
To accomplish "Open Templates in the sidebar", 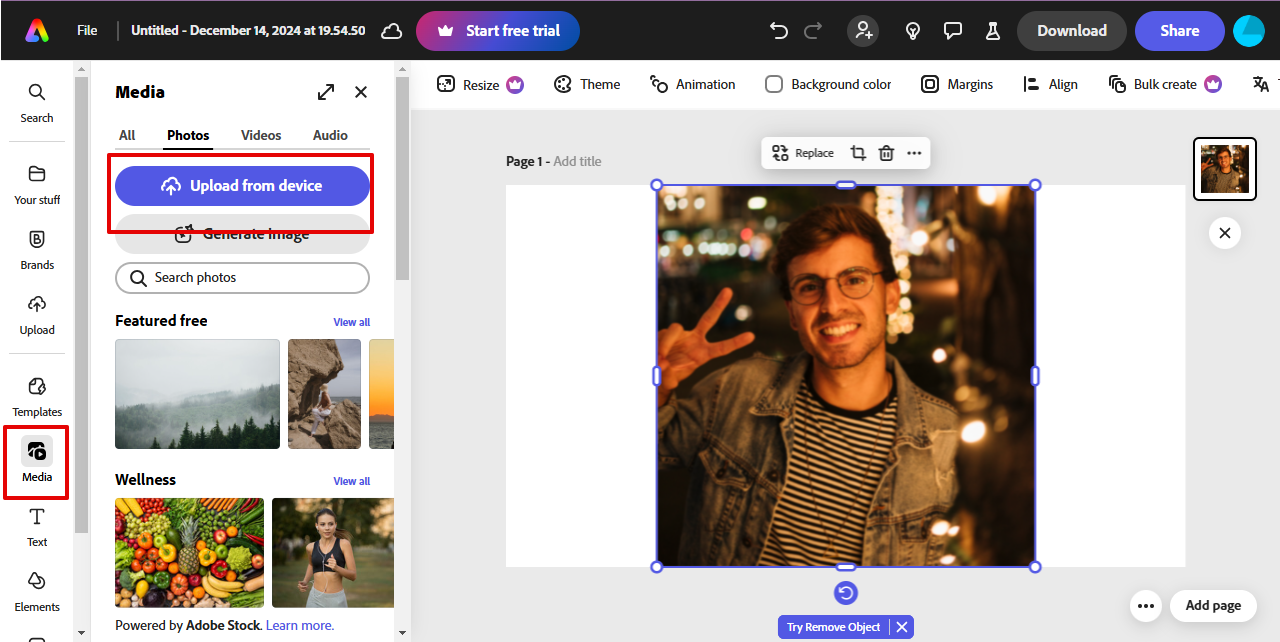I will 37,397.
